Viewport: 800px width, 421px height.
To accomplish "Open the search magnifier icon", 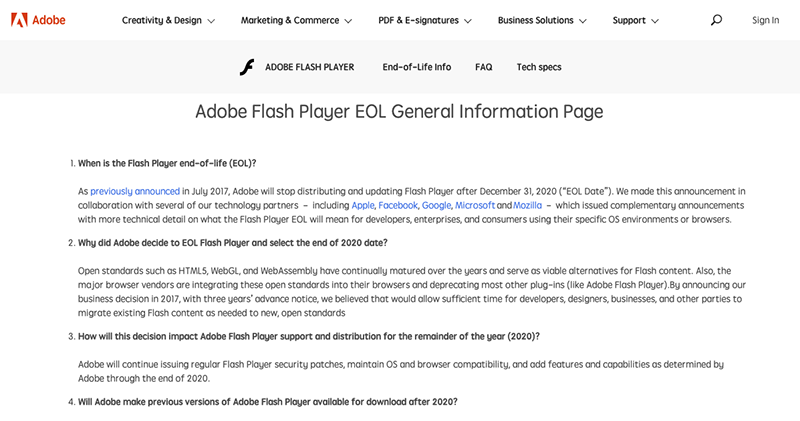I will 716,20.
